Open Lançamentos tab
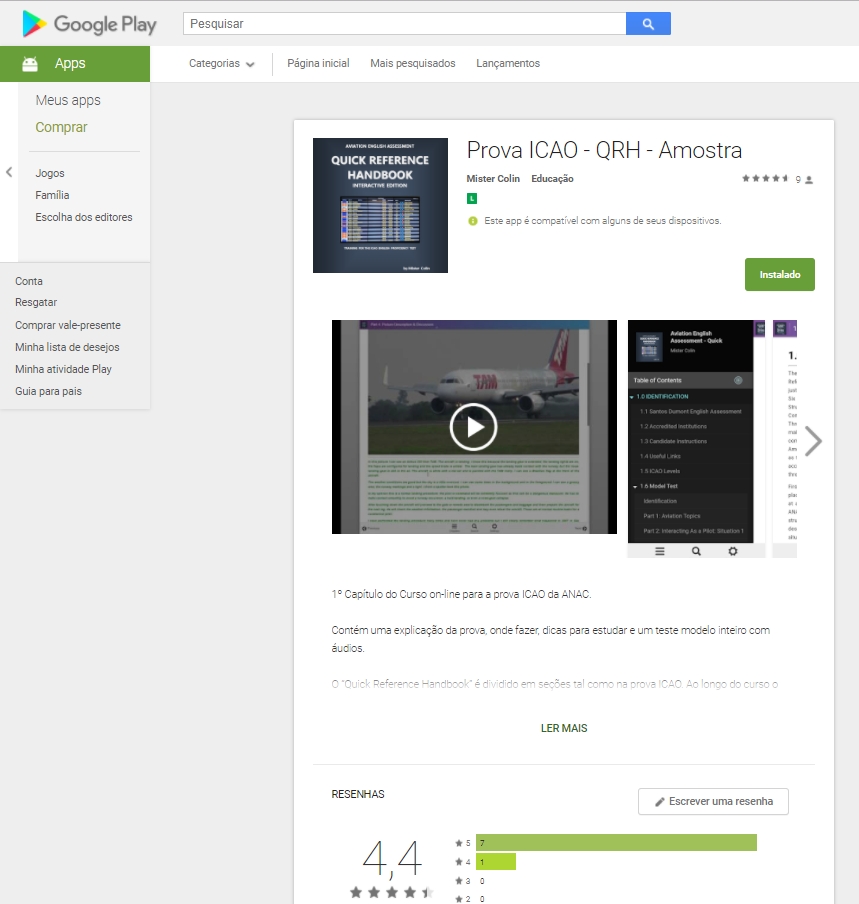859x904 pixels. click(508, 63)
